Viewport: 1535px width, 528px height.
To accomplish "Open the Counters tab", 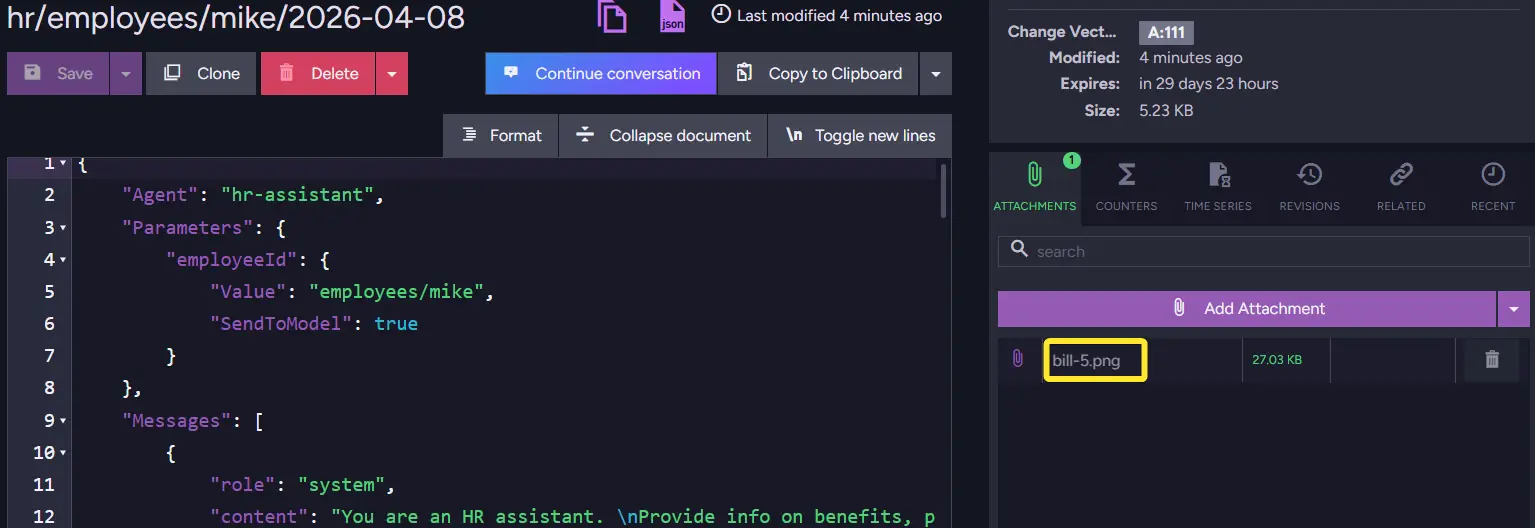I will [1126, 187].
